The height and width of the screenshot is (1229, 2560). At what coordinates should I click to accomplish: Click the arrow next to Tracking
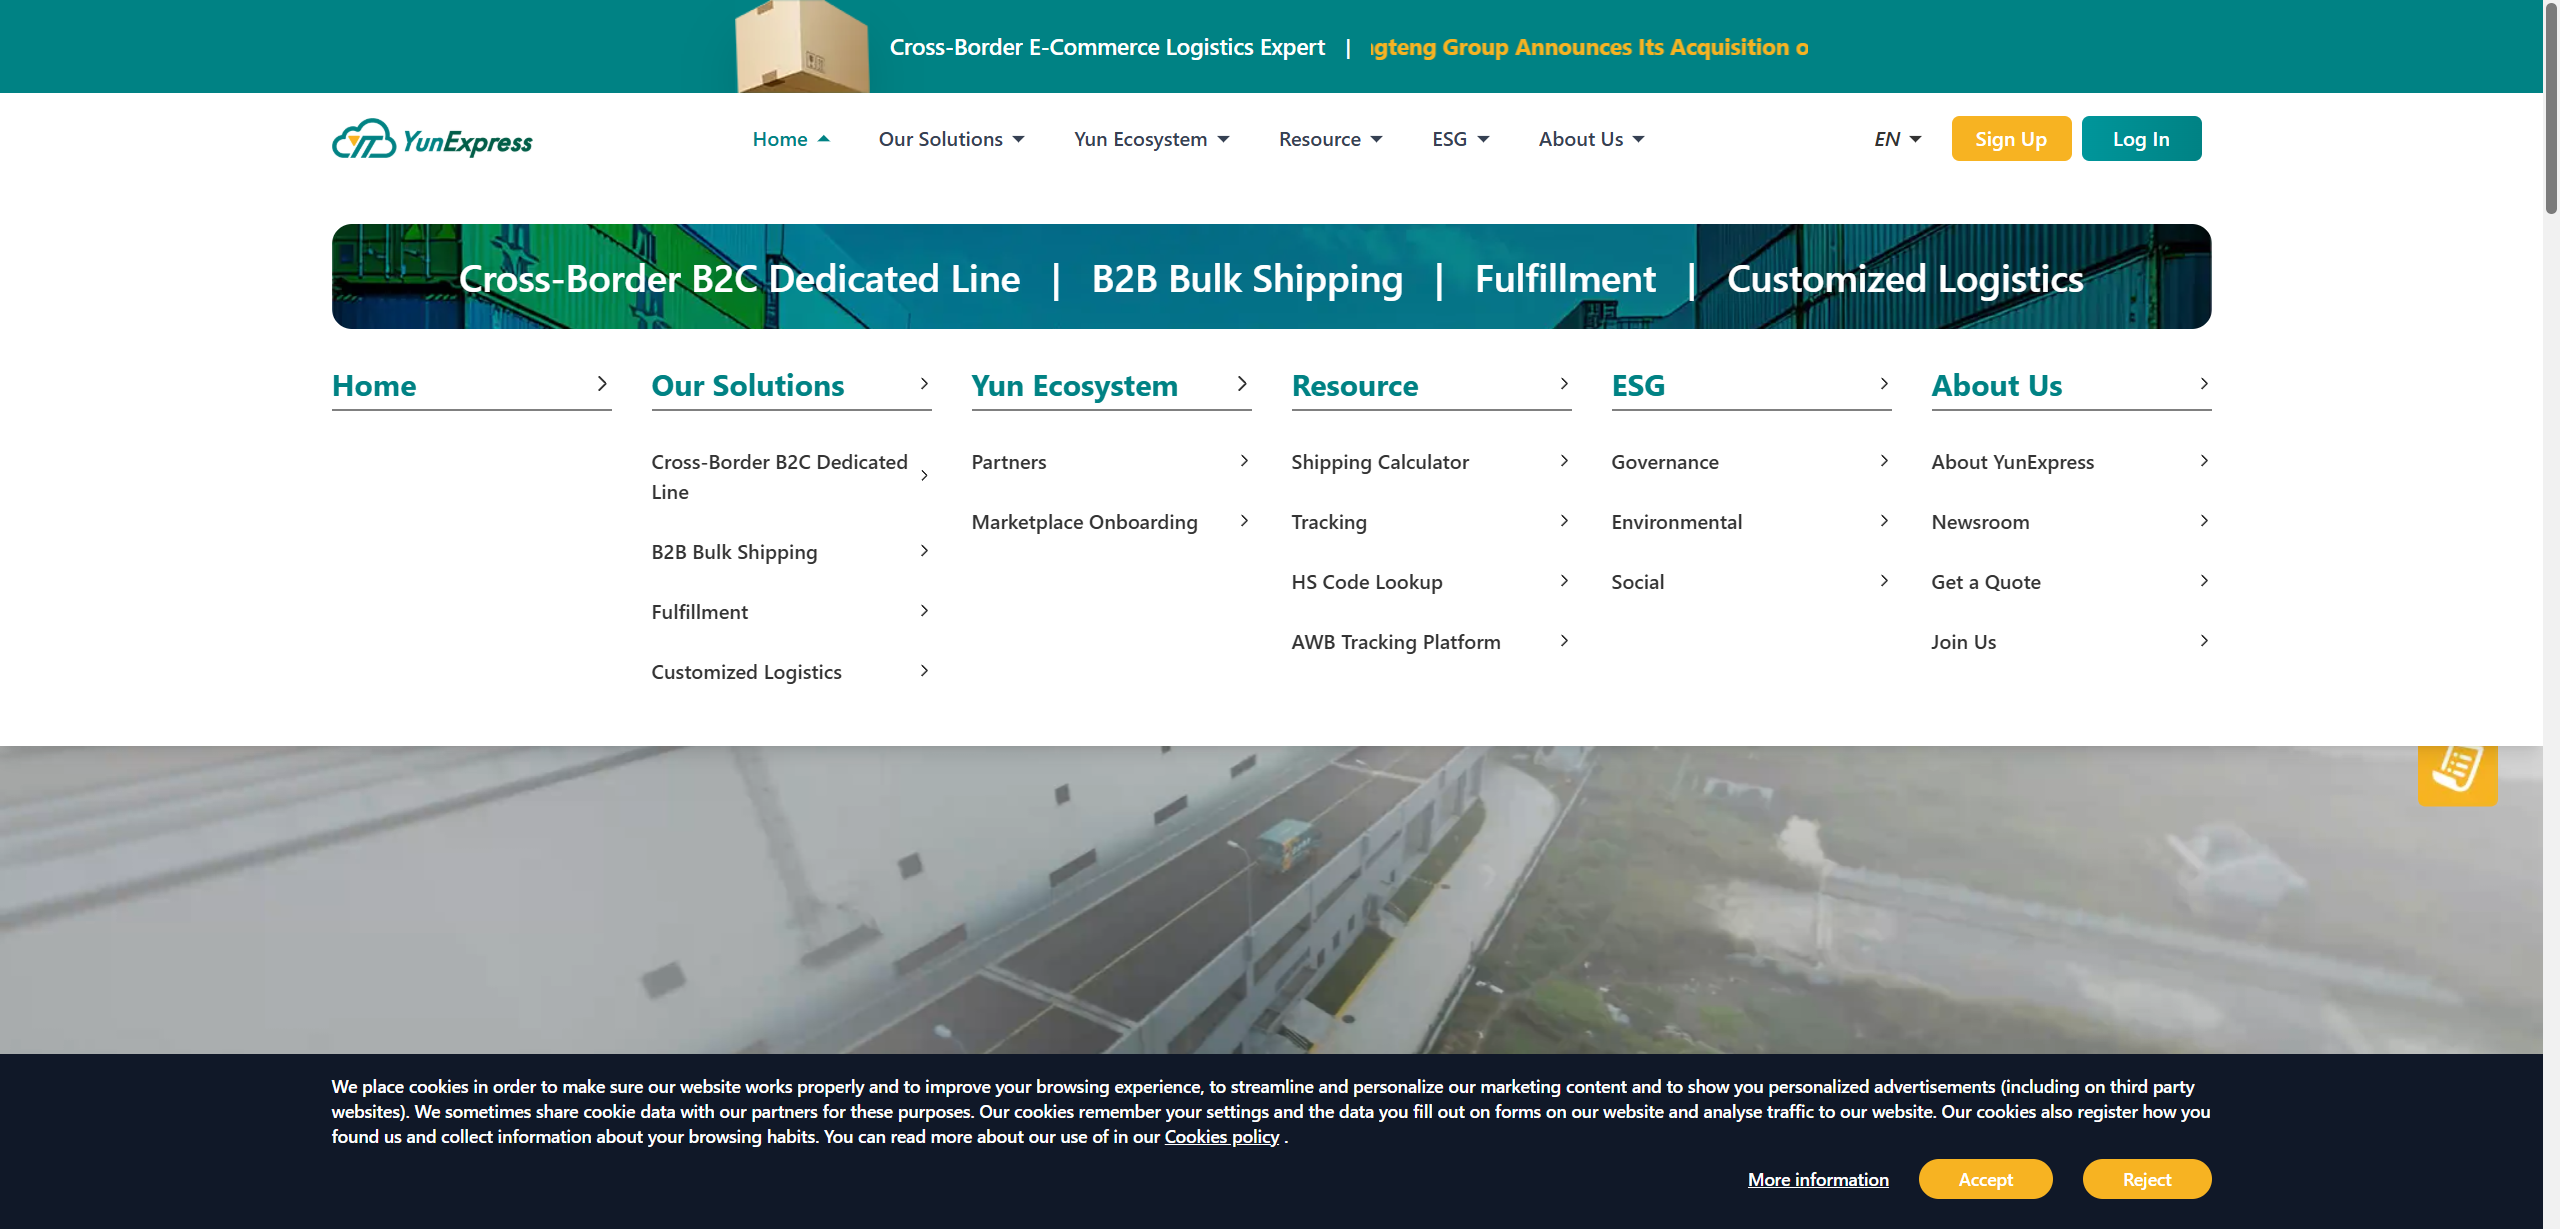pos(1564,521)
